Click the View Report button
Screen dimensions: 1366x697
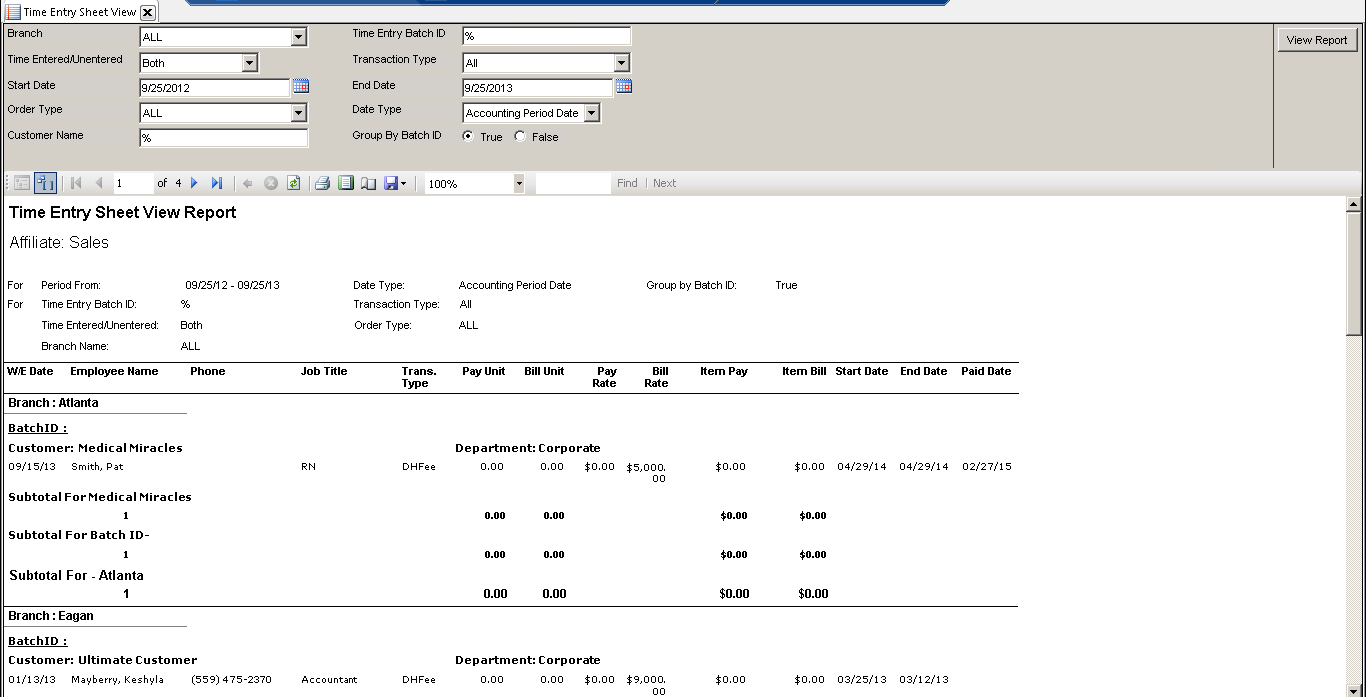point(1316,40)
